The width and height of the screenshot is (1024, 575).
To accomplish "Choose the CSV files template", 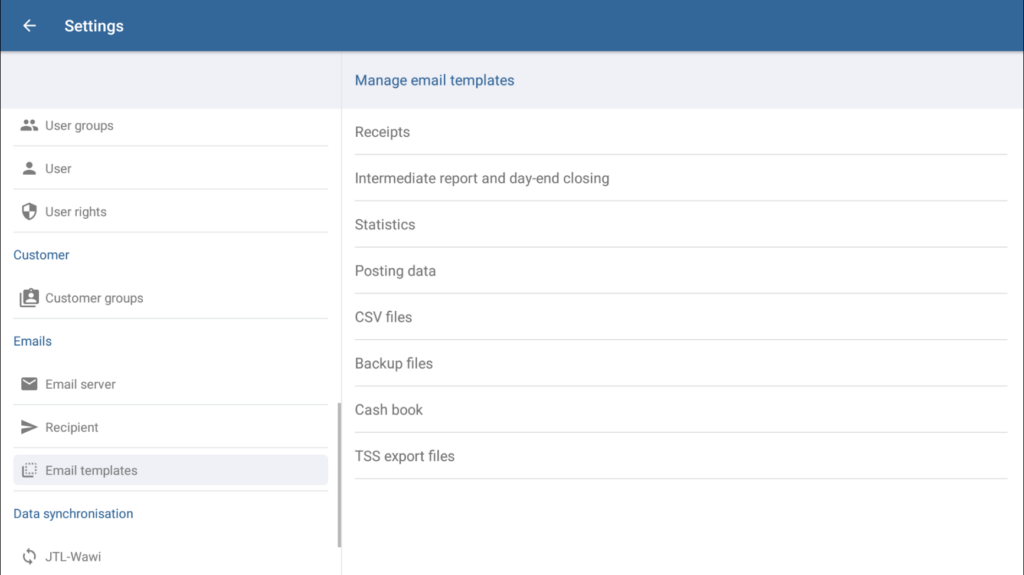I will 383,317.
